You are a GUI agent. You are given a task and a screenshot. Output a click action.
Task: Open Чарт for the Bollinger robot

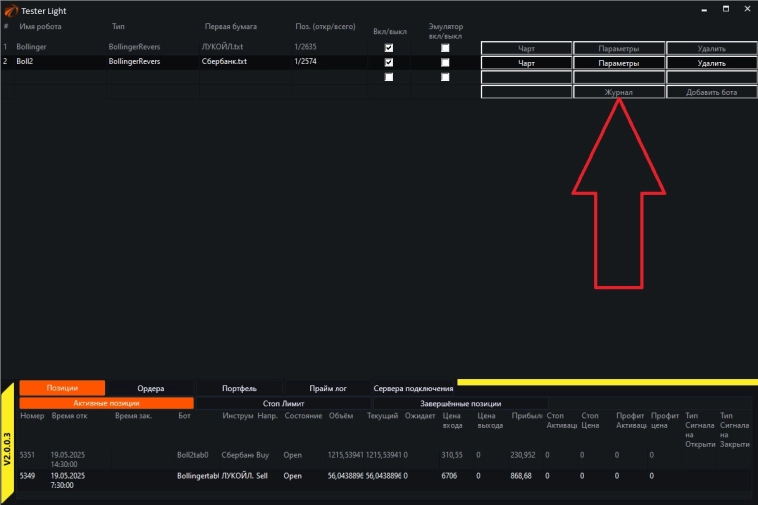(x=526, y=48)
